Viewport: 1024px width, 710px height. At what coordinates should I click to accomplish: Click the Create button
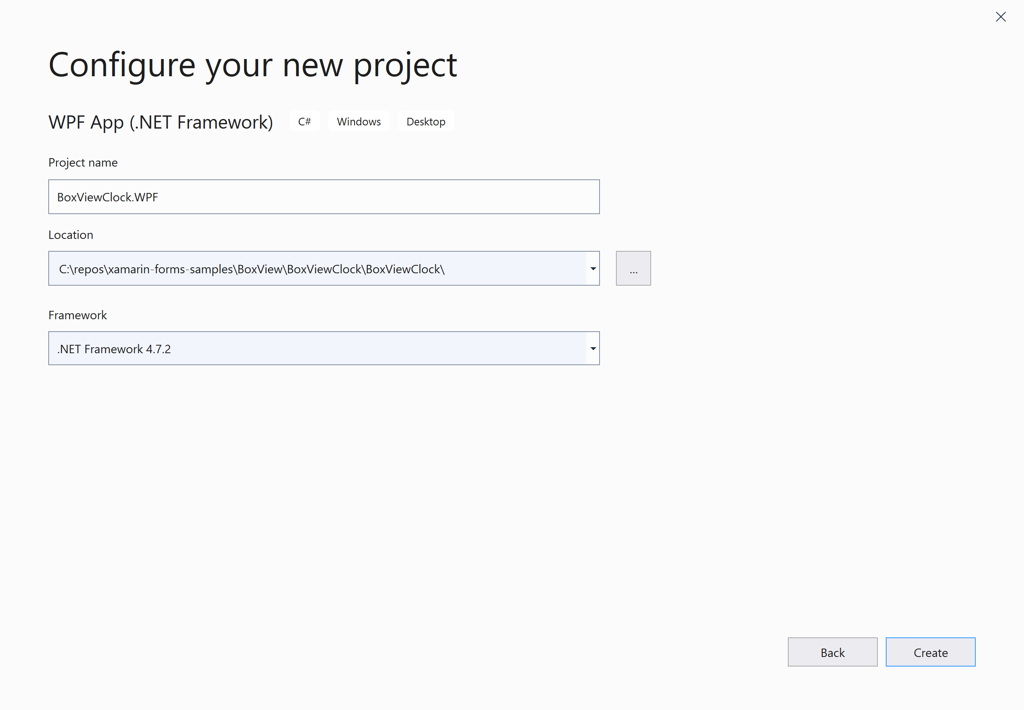click(930, 651)
